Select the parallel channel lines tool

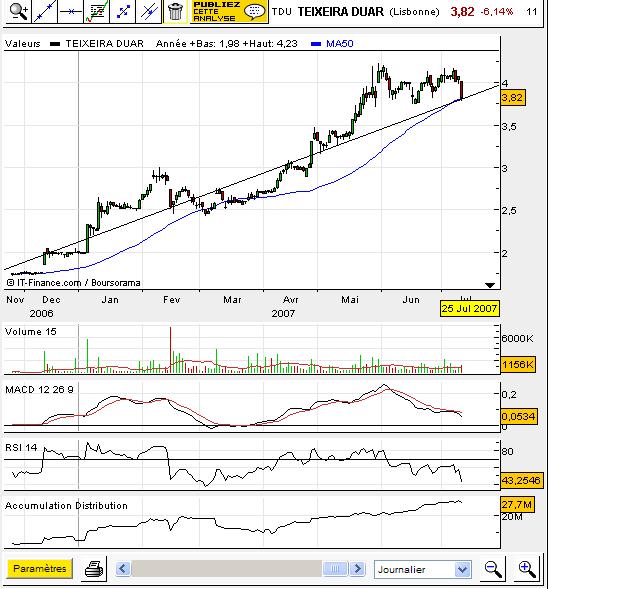147,12
